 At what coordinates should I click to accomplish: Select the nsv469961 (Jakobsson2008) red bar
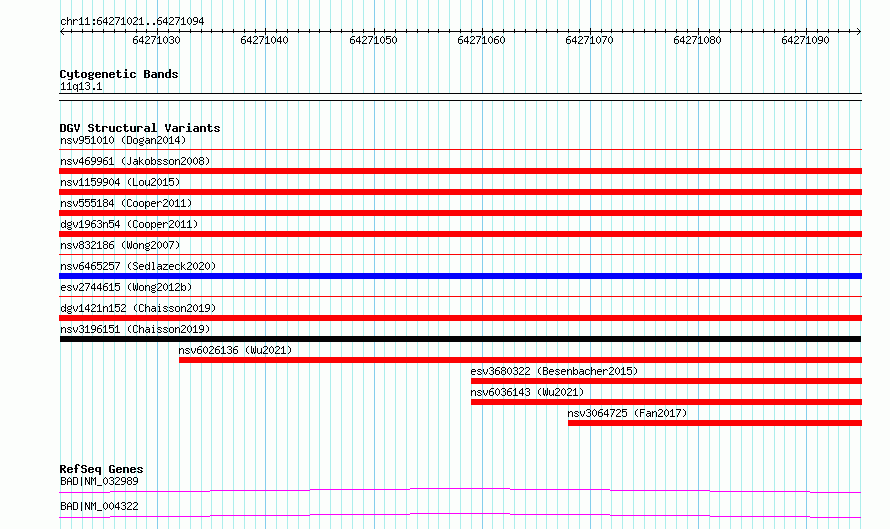(x=460, y=171)
